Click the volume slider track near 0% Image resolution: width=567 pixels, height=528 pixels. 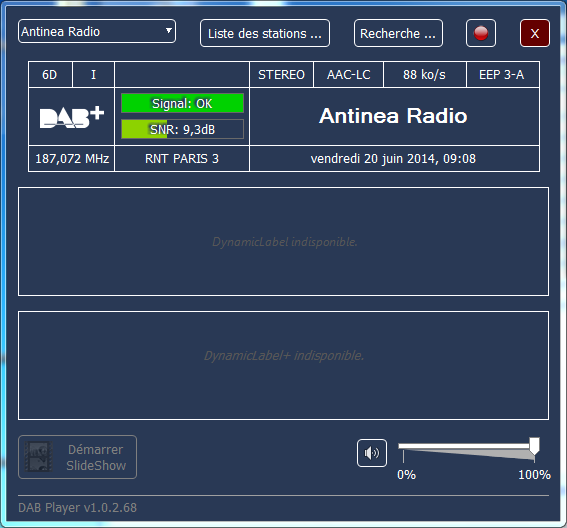(404, 446)
